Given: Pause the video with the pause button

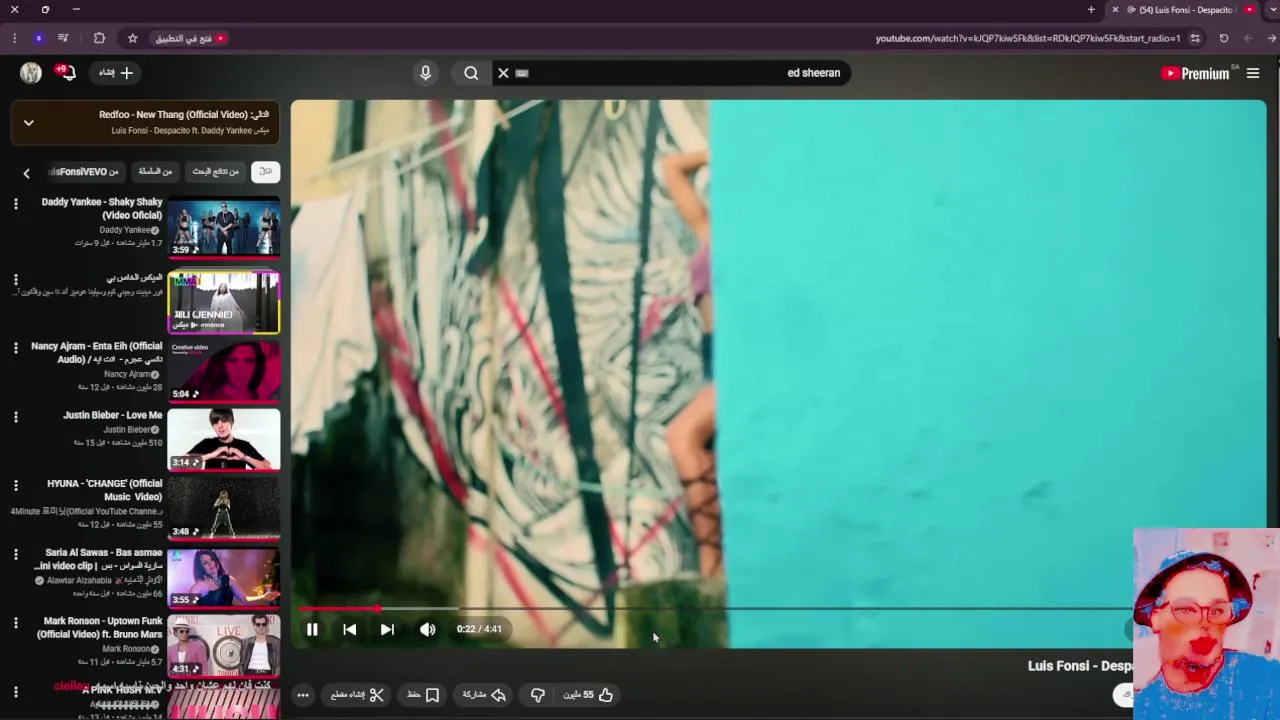Looking at the screenshot, I should click(x=312, y=629).
